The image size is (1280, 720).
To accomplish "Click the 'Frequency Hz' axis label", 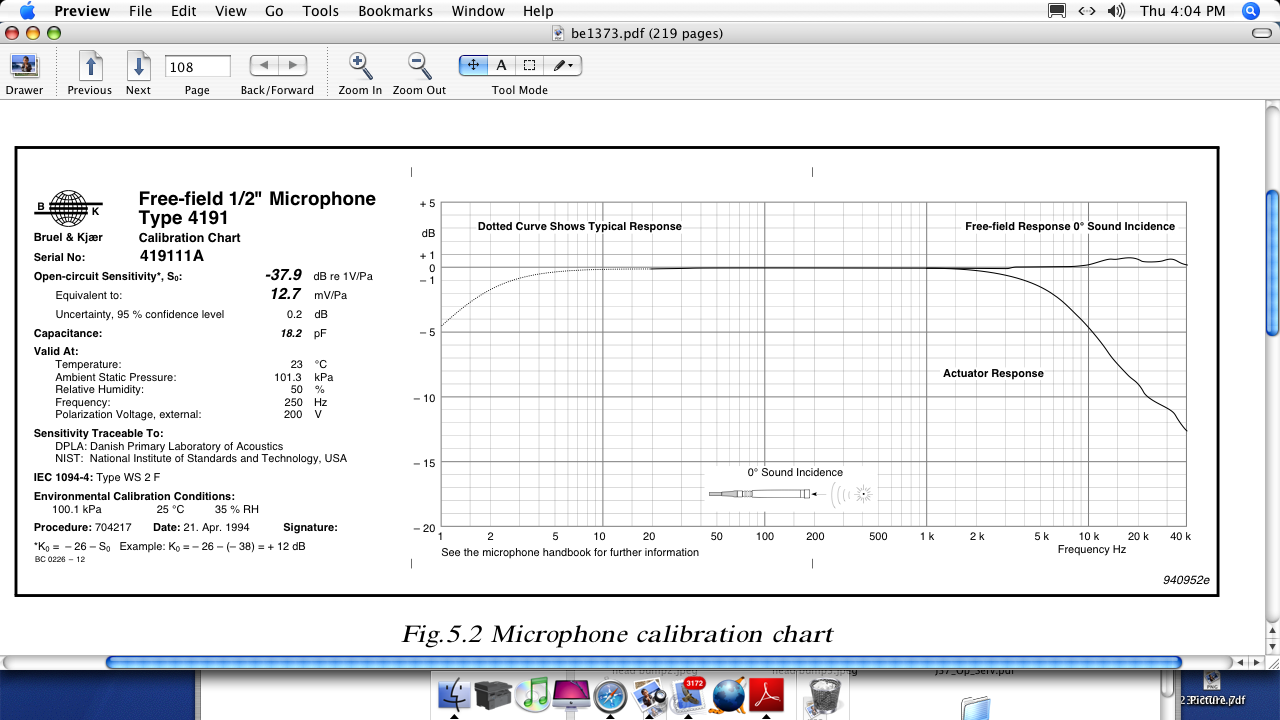I will click(x=1092, y=549).
